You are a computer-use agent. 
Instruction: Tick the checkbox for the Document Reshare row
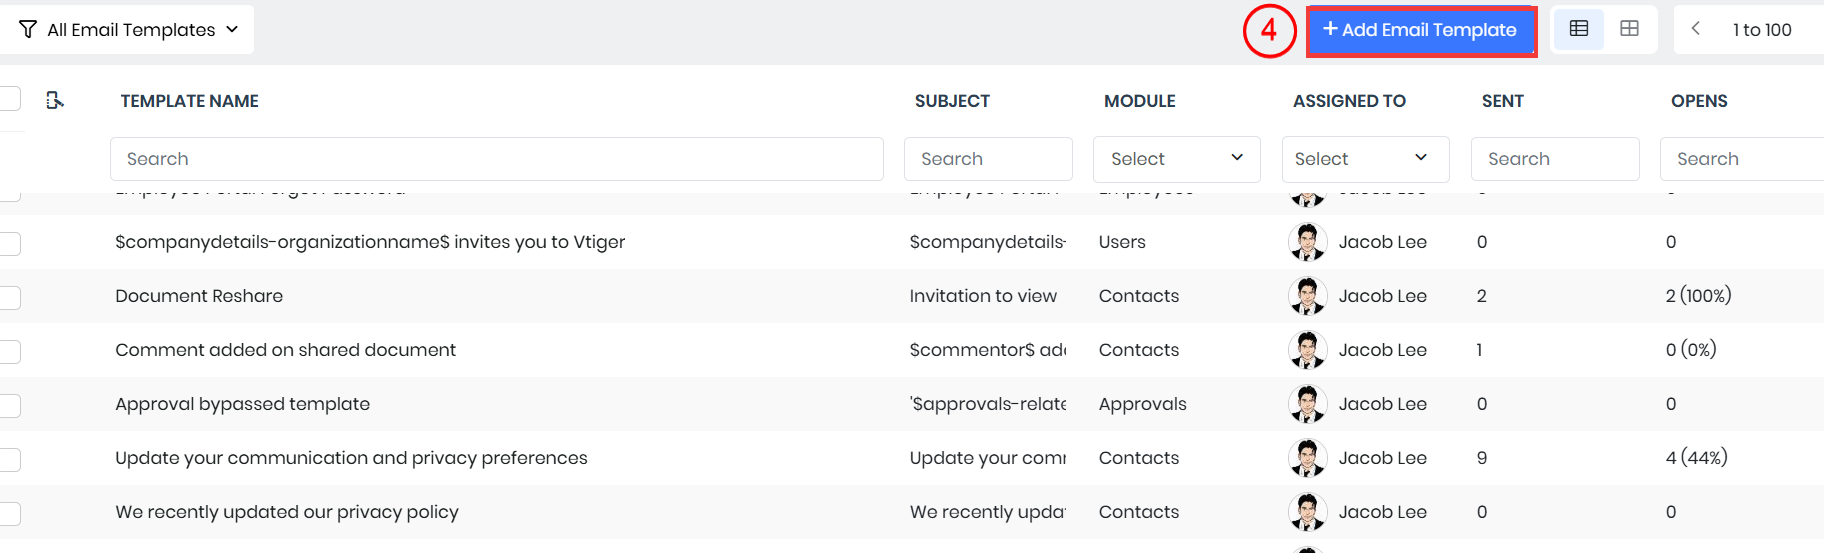click(x=10, y=297)
